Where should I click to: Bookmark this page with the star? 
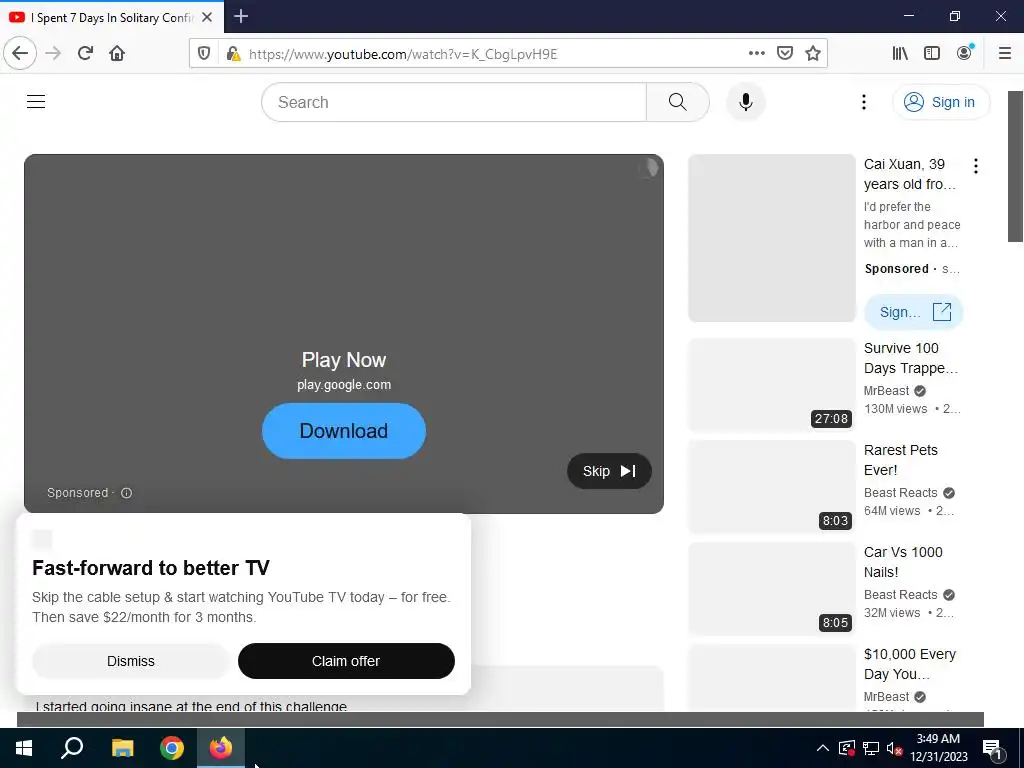point(812,53)
